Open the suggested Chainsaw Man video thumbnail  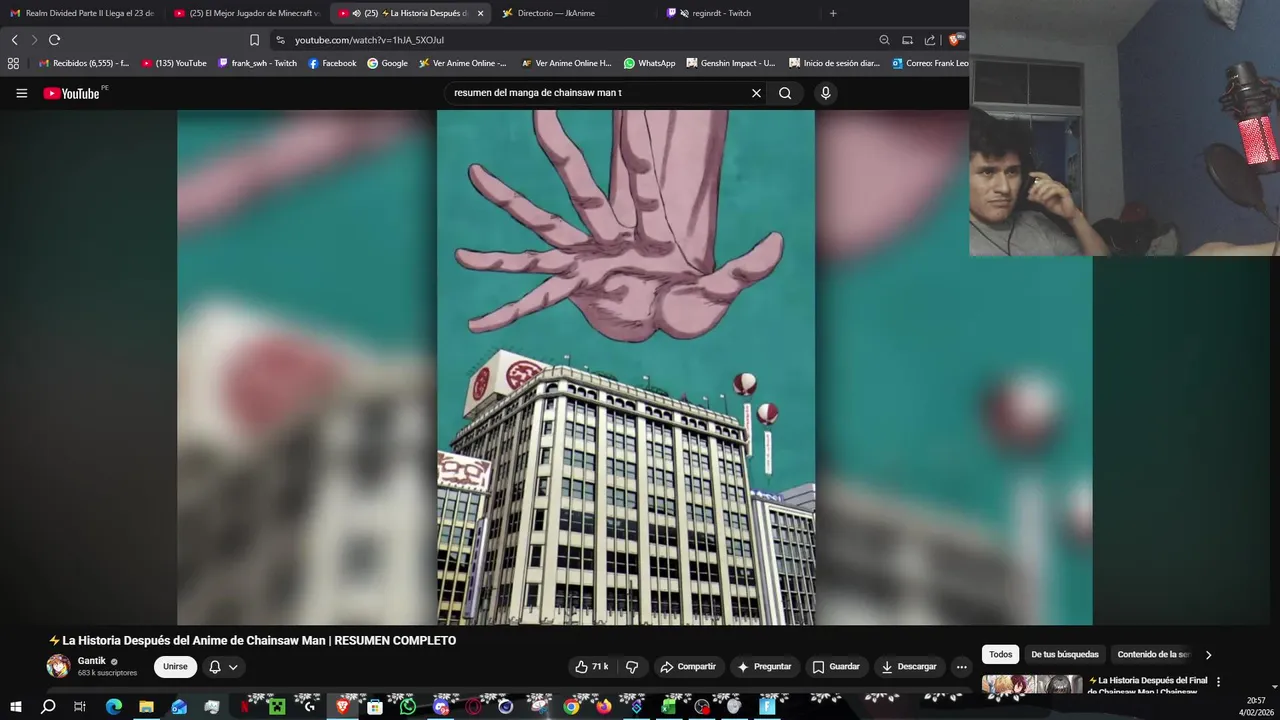click(x=1032, y=685)
